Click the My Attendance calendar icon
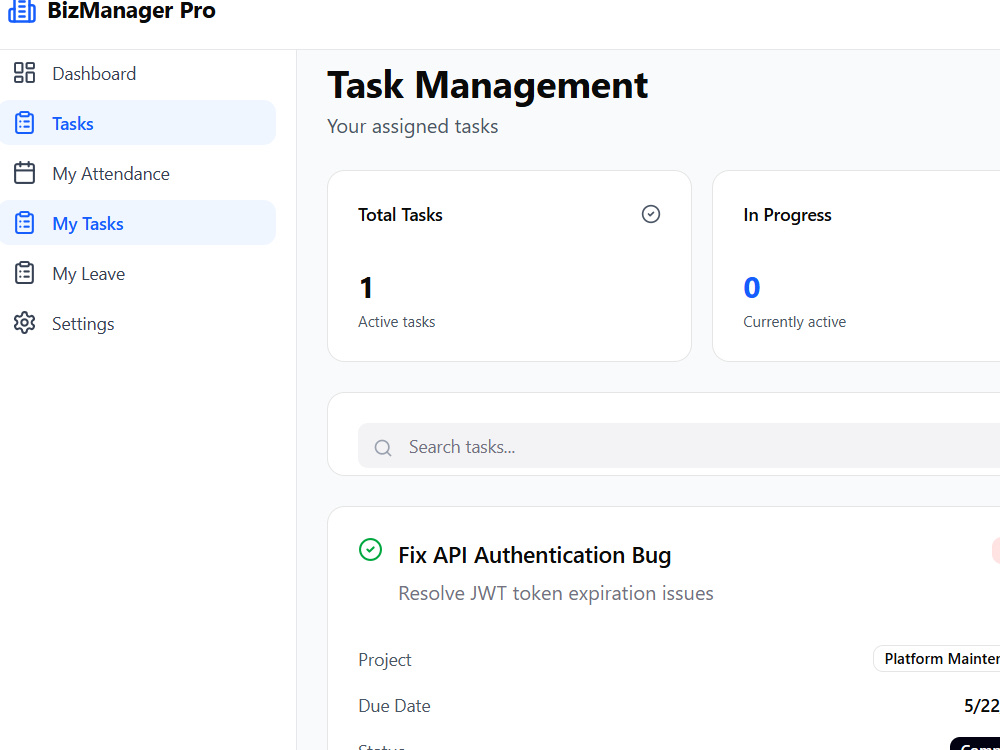This screenshot has width=1000, height=750. click(x=24, y=173)
